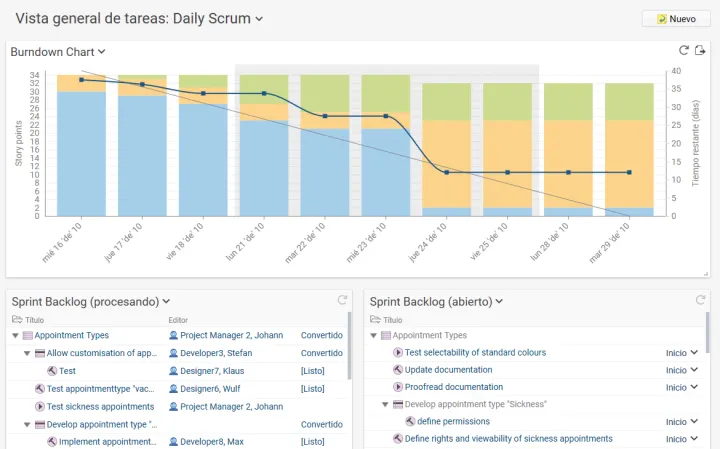Viewport: 720px width, 449px height.
Task: Click the Proofread documentation play icon
Action: pos(398,387)
